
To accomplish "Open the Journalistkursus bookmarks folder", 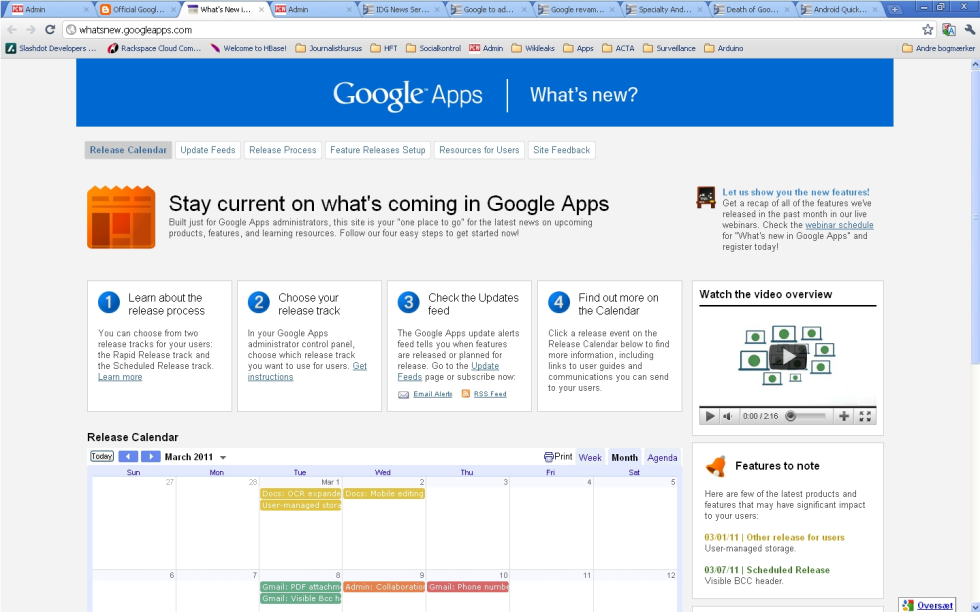I will pyautogui.click(x=330, y=48).
